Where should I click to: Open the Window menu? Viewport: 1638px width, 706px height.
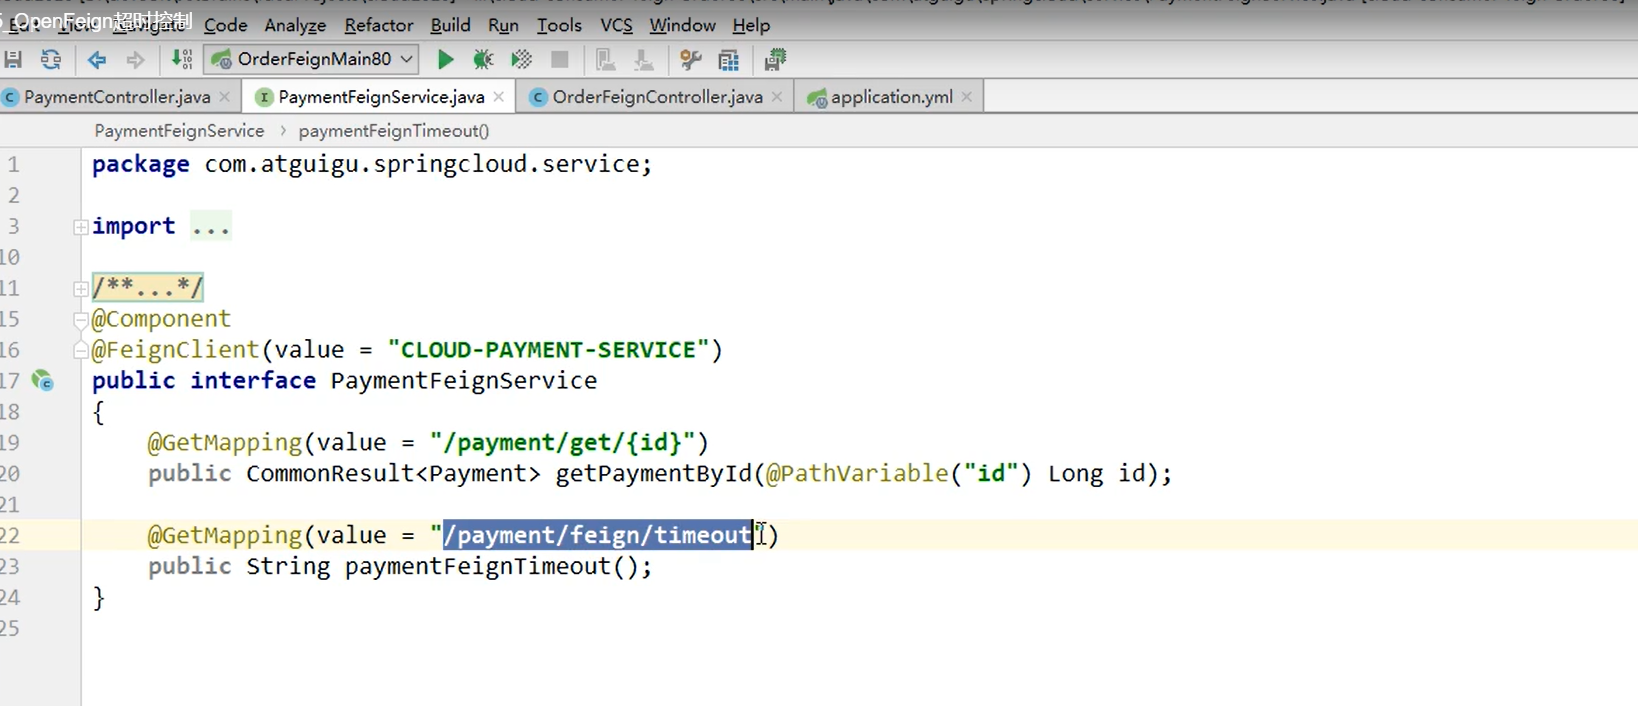tap(682, 25)
